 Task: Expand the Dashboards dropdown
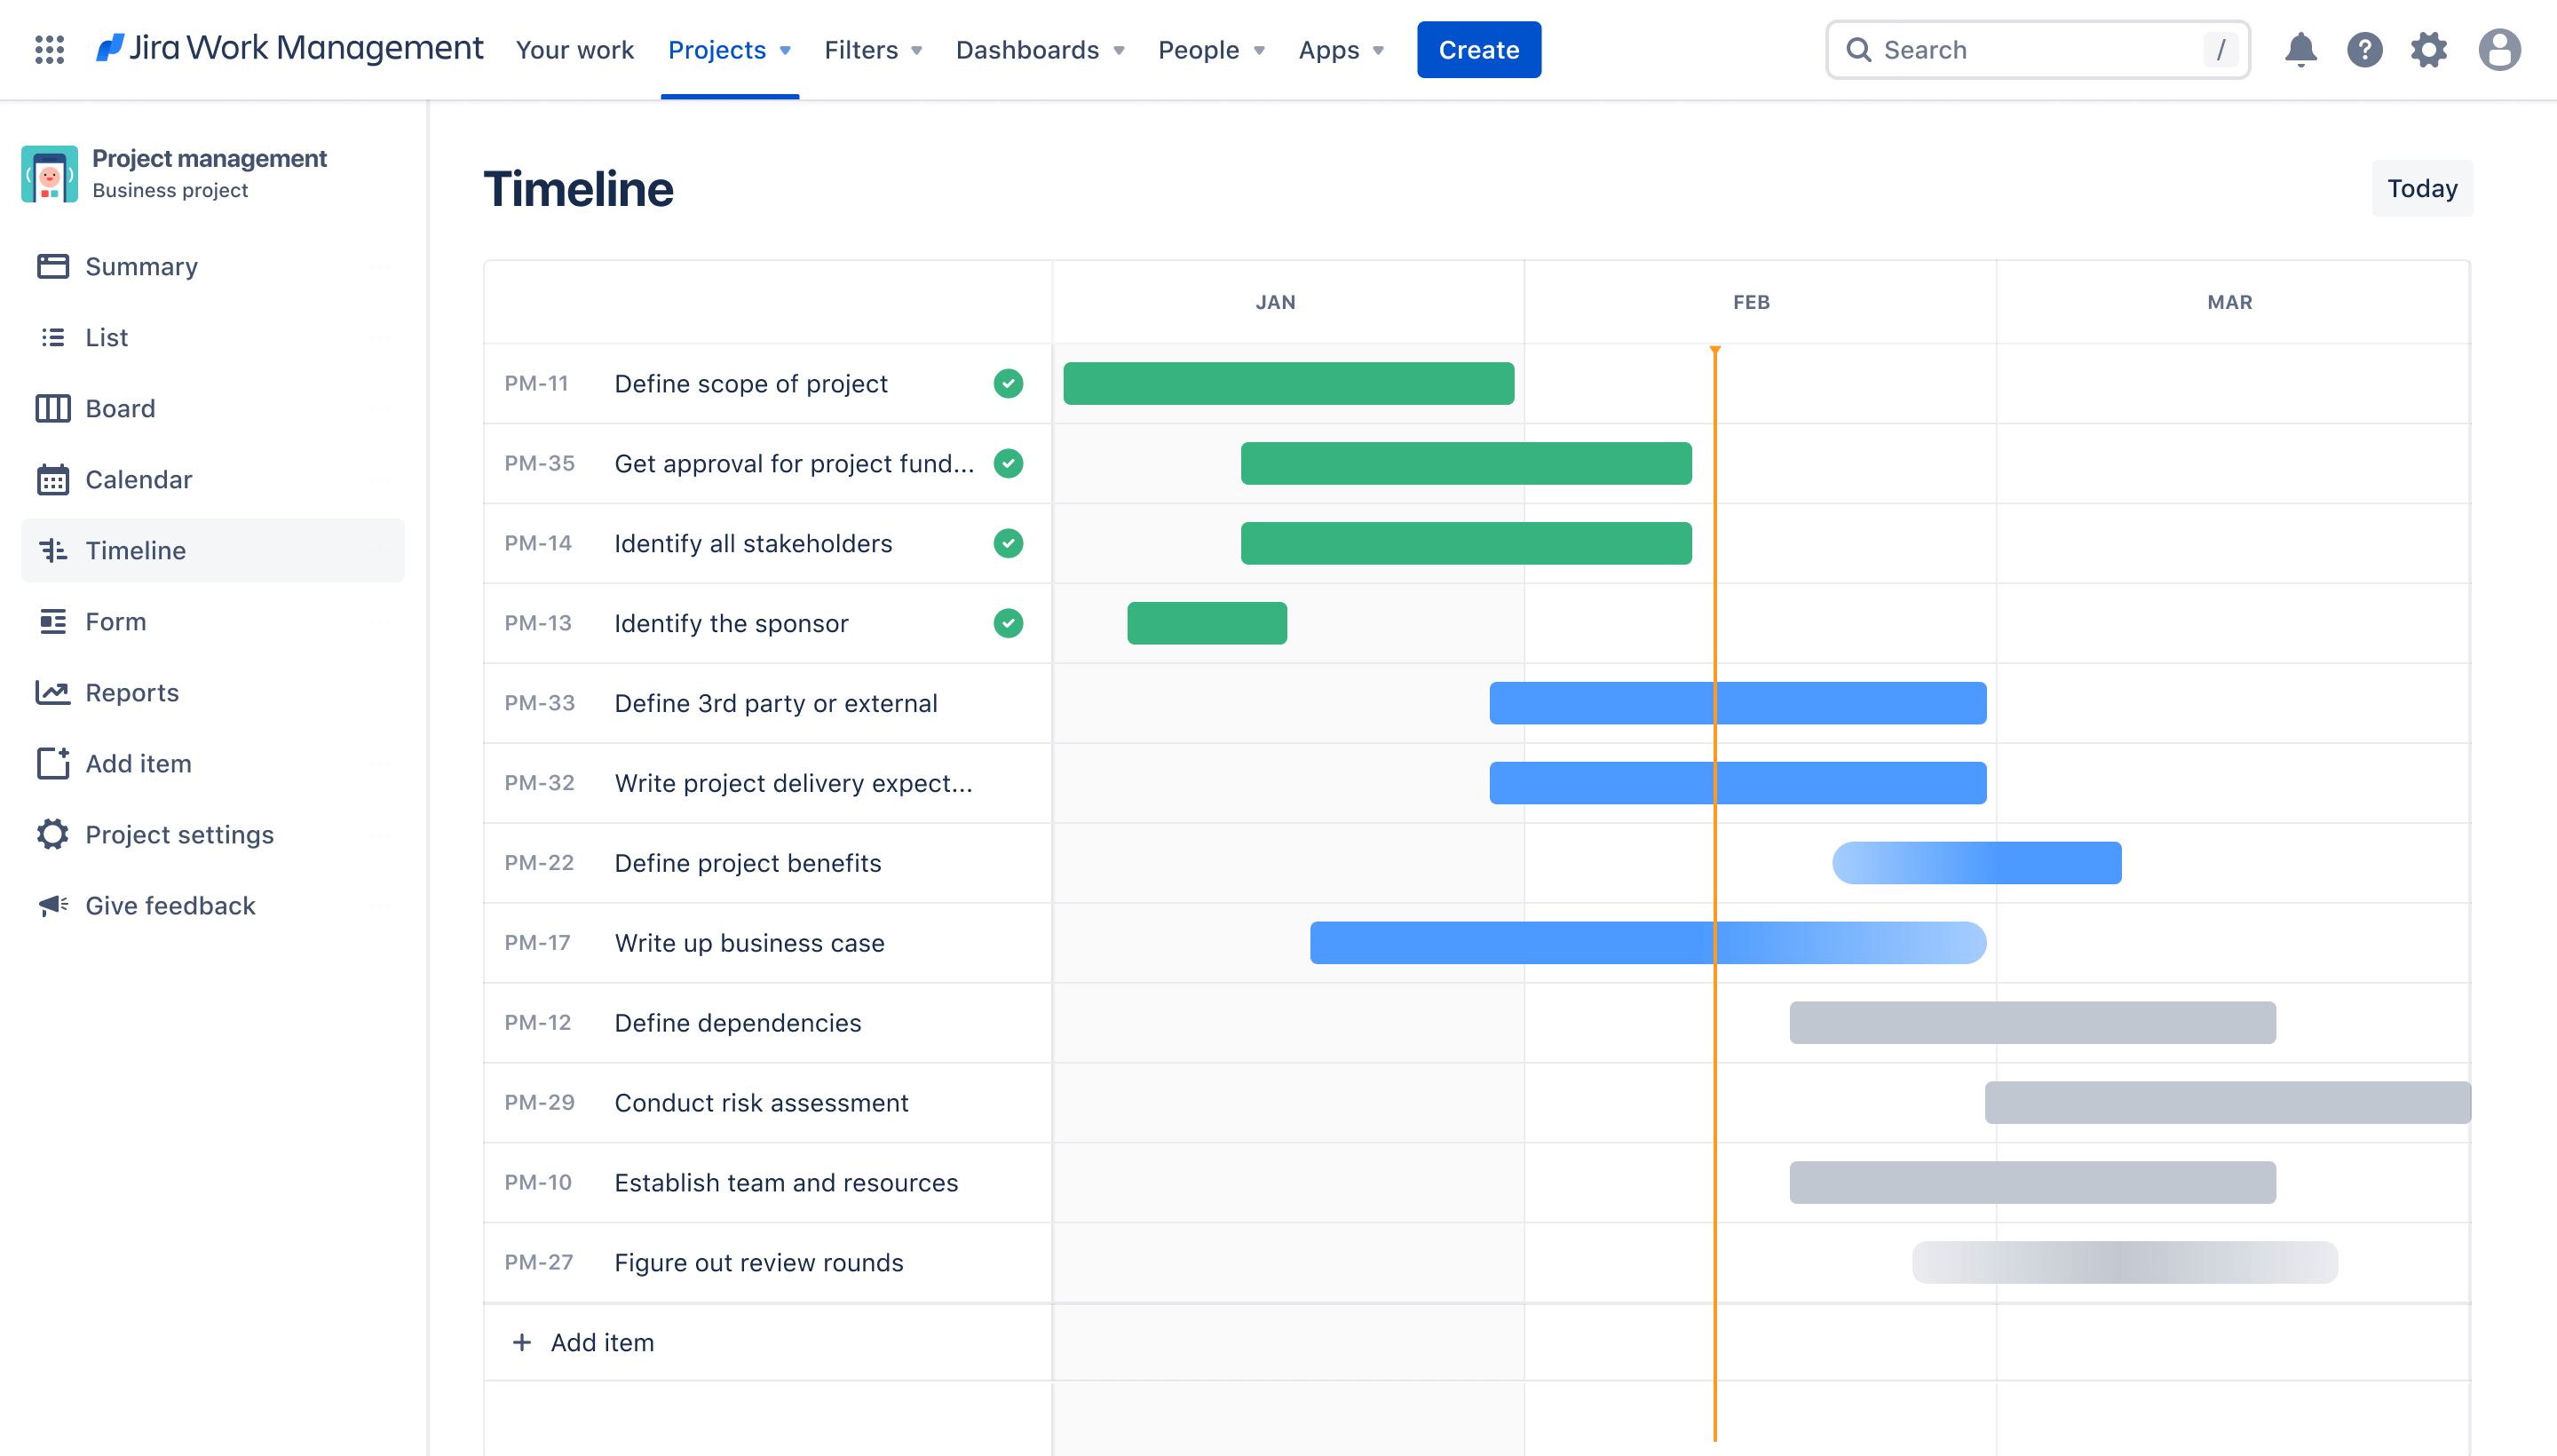(x=1038, y=49)
